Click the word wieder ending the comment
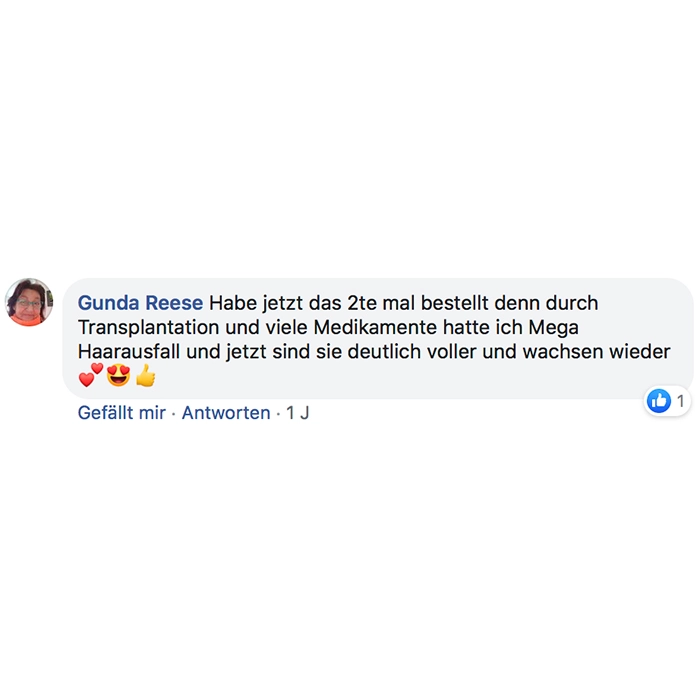The width and height of the screenshot is (700, 700). tap(640, 351)
